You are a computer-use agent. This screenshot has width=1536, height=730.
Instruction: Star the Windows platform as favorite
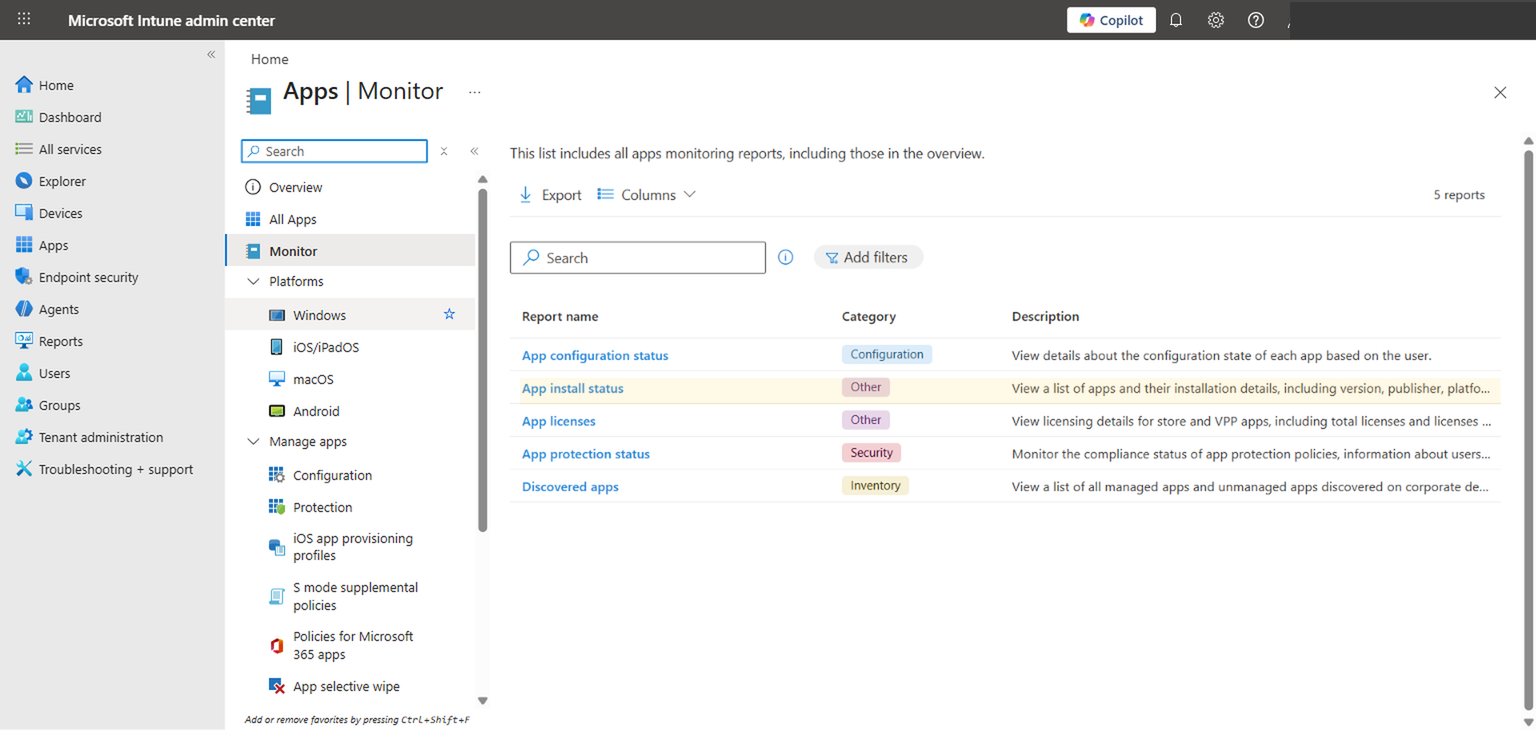pyautogui.click(x=448, y=313)
